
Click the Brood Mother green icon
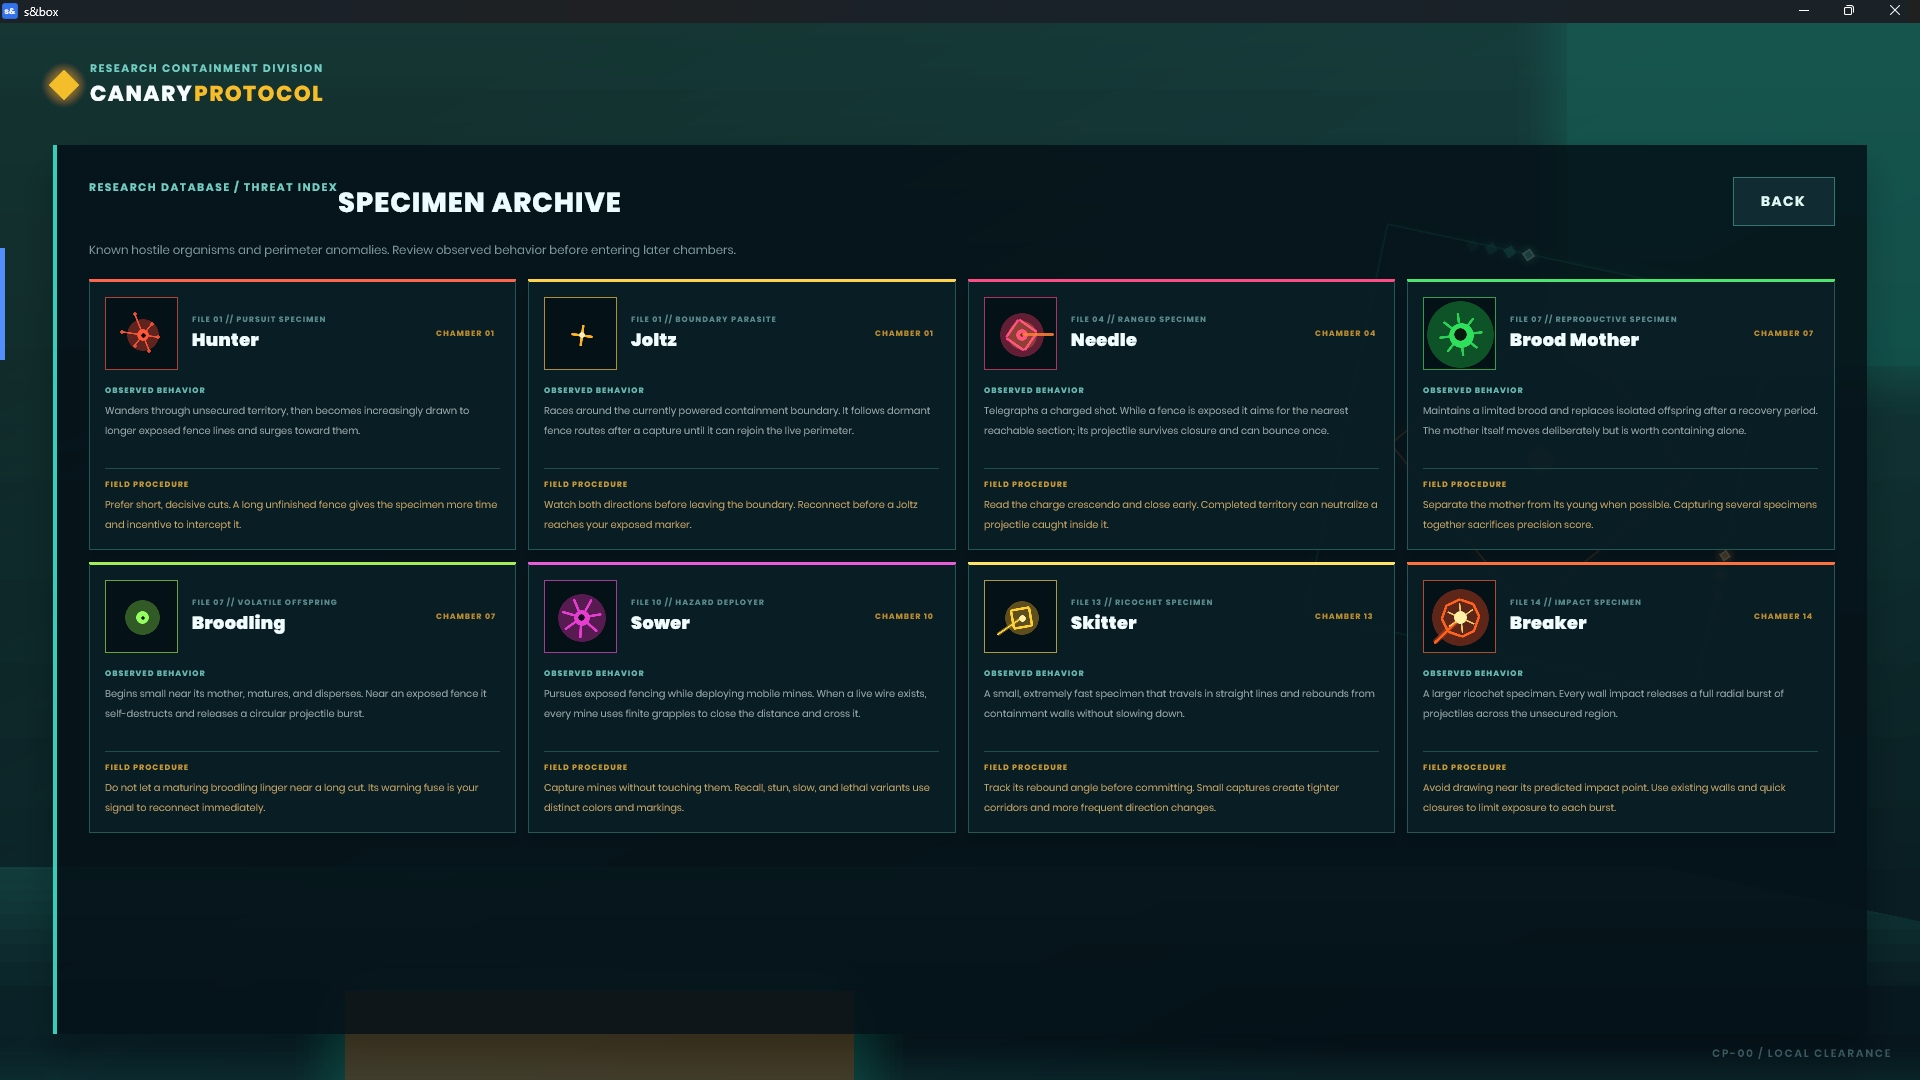[x=1460, y=334]
